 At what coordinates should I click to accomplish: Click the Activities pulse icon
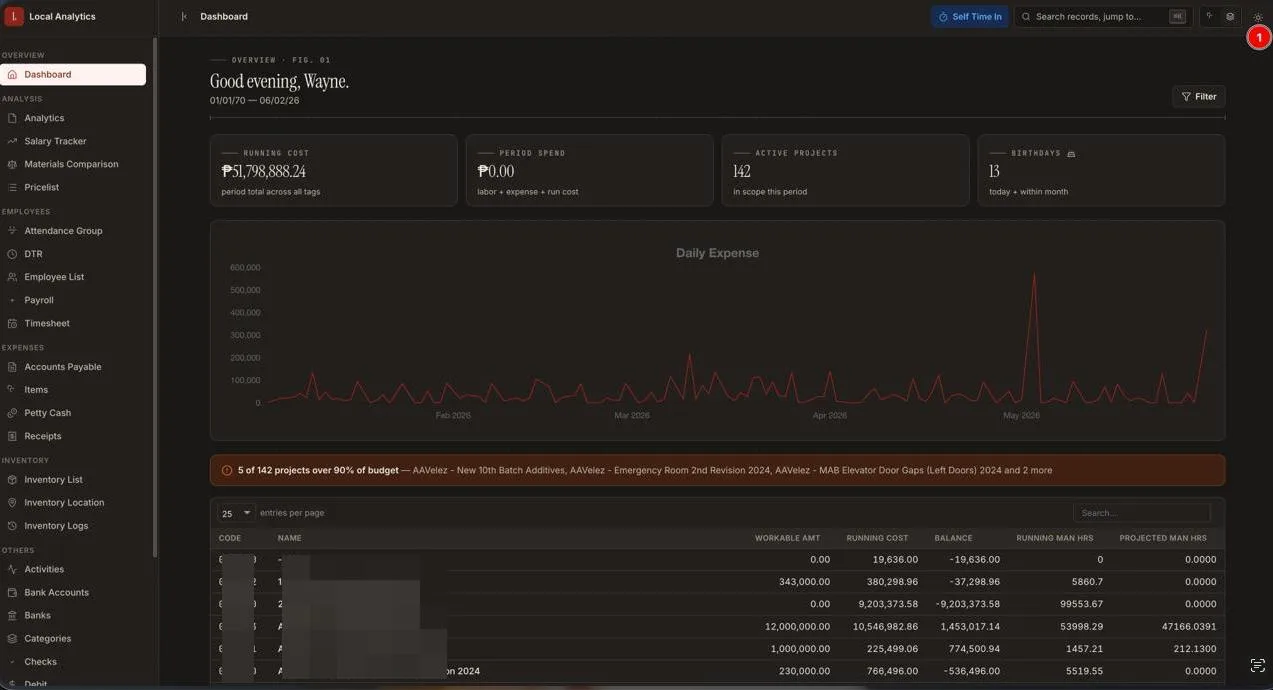click(12, 569)
